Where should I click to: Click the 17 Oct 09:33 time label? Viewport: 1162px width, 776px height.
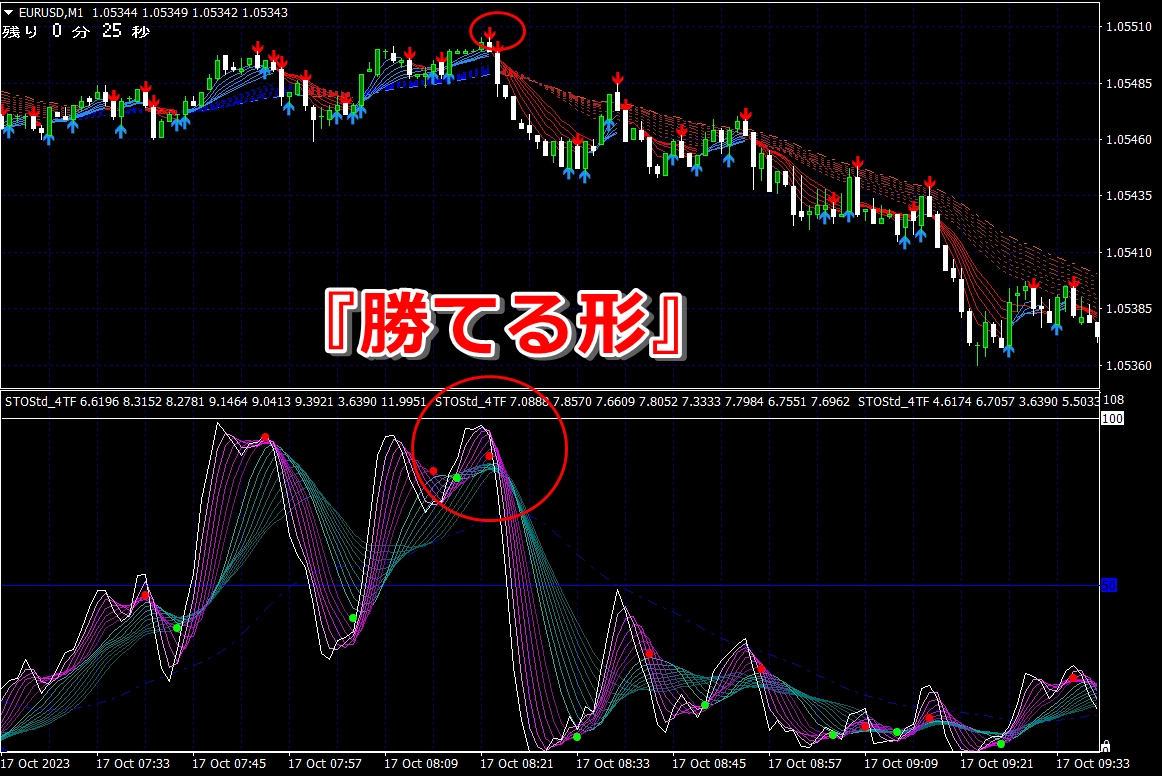1093,763
